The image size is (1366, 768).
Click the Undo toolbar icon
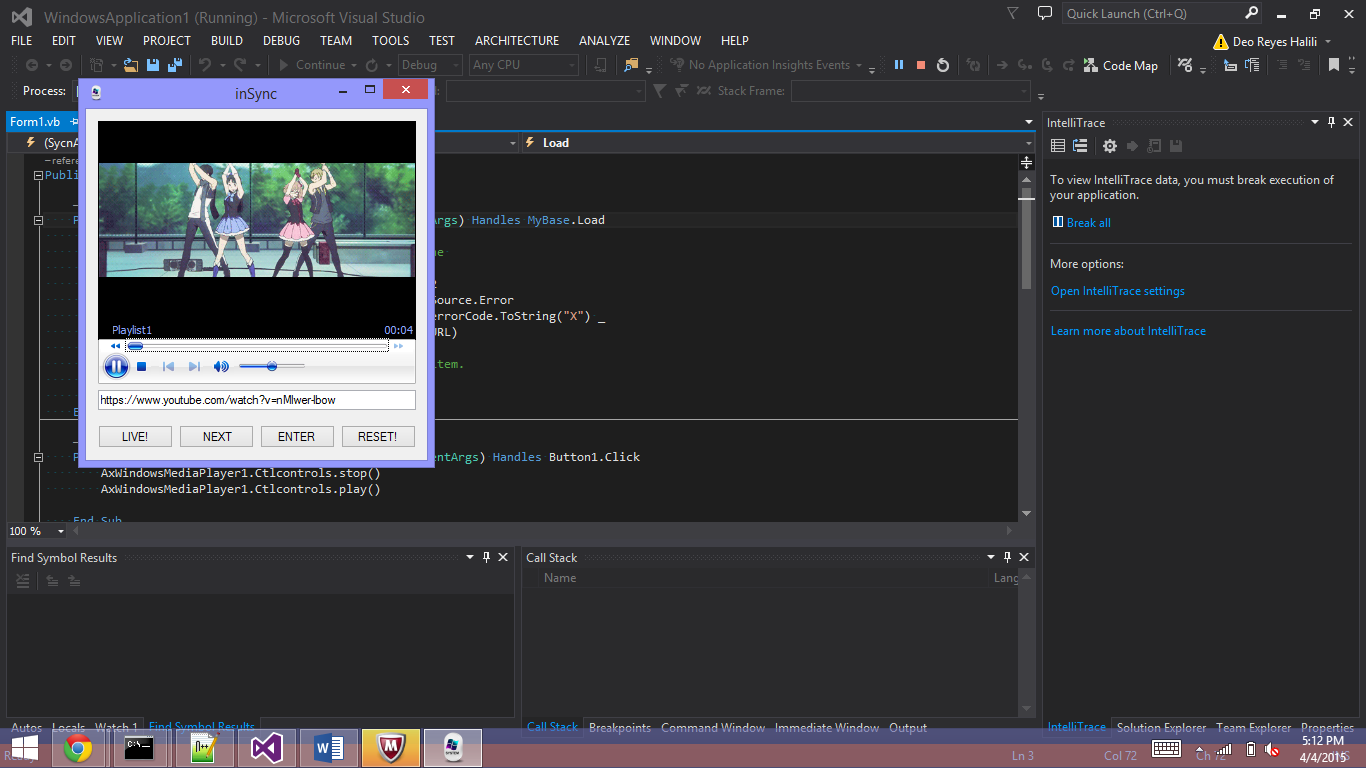click(x=204, y=65)
